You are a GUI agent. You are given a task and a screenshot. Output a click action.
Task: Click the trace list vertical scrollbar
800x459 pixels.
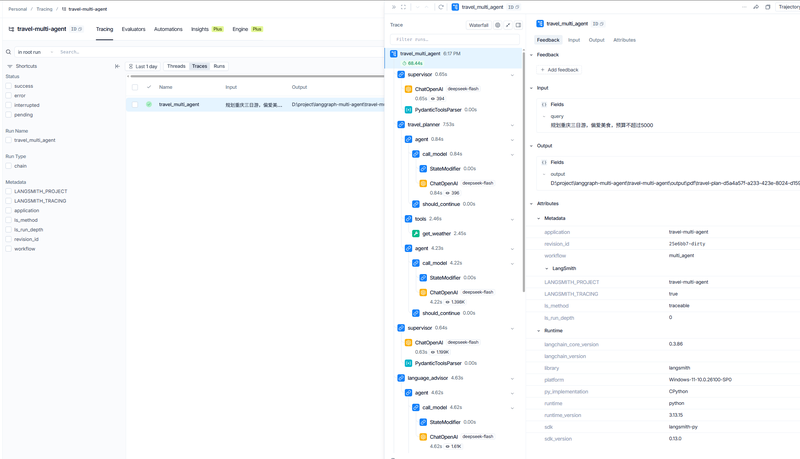coord(523,171)
